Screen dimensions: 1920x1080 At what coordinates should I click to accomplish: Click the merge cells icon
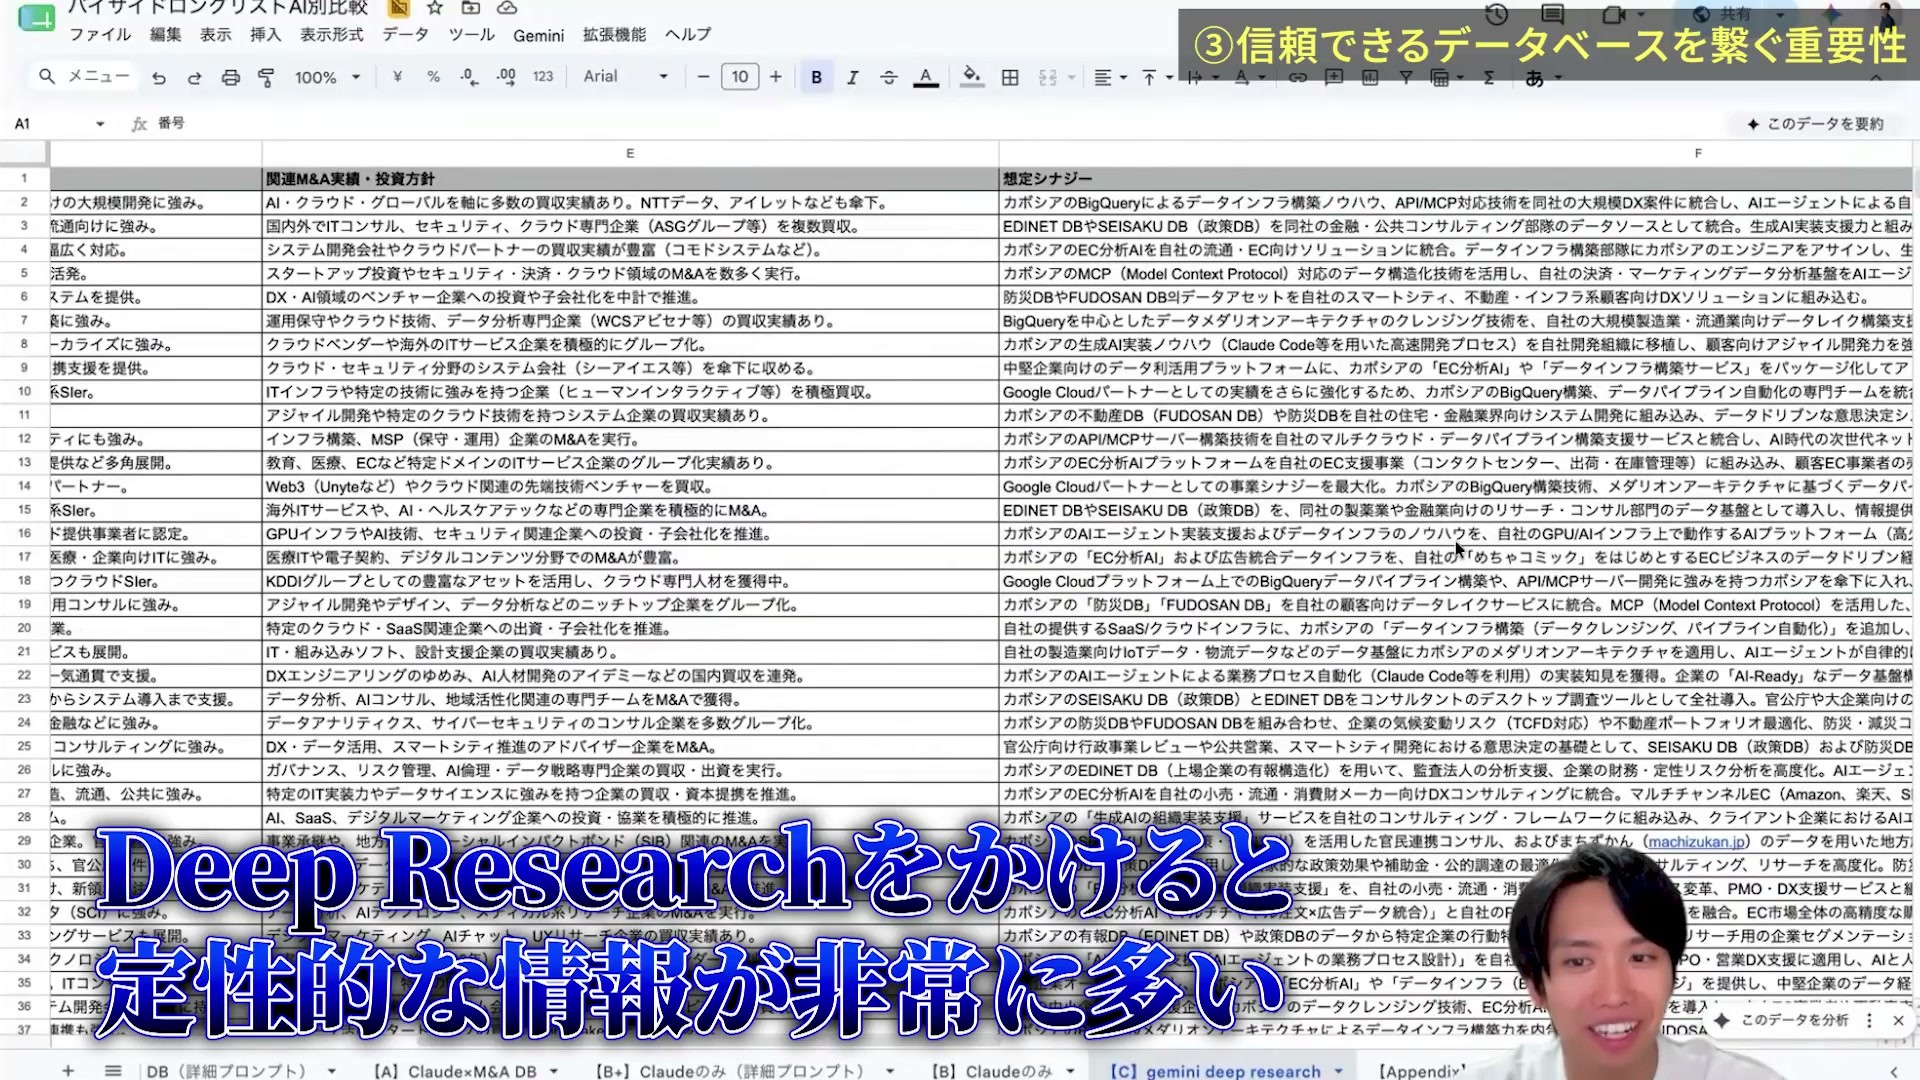(1047, 77)
